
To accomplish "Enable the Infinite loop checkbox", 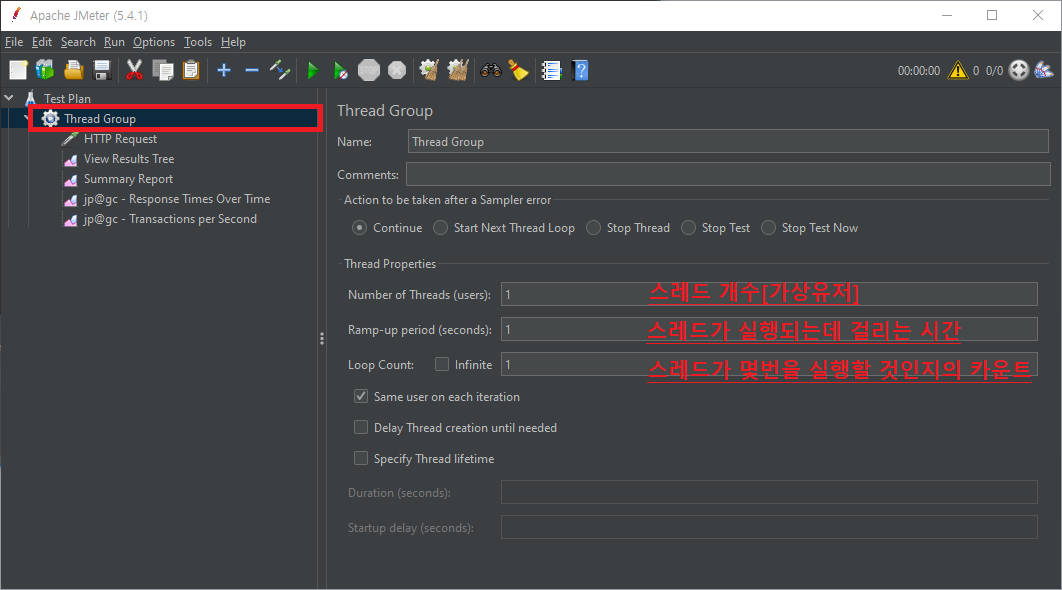I will (x=442, y=364).
